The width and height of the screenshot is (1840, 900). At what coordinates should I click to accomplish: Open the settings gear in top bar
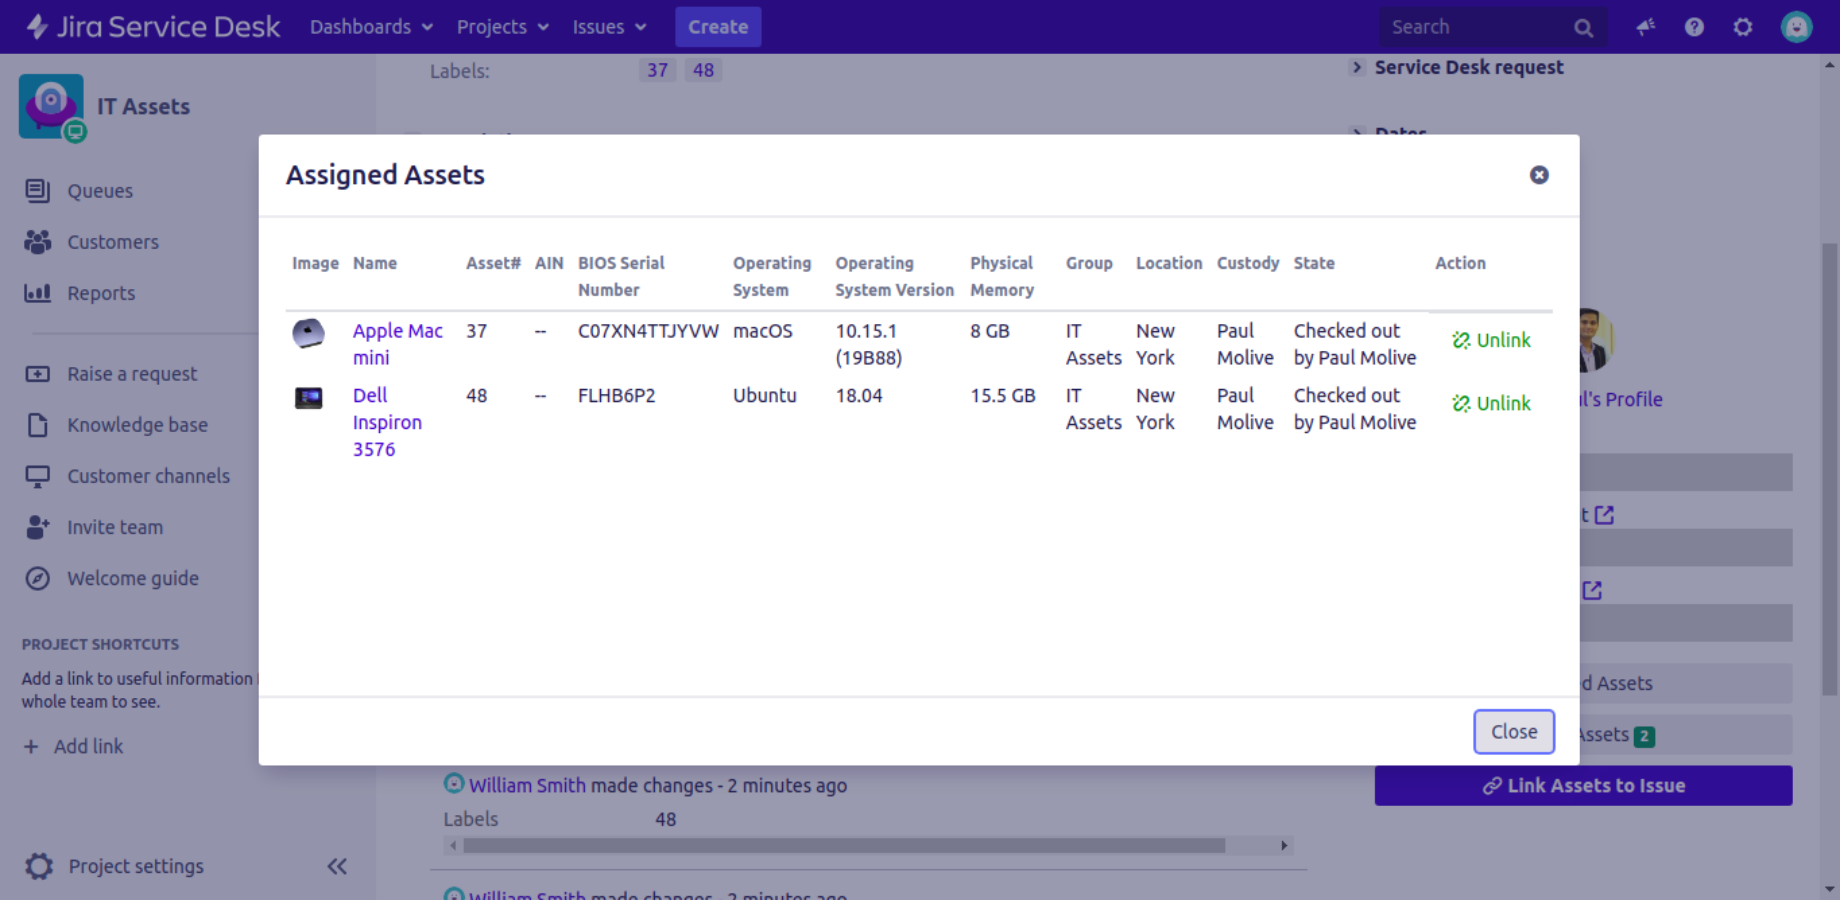1743,27
